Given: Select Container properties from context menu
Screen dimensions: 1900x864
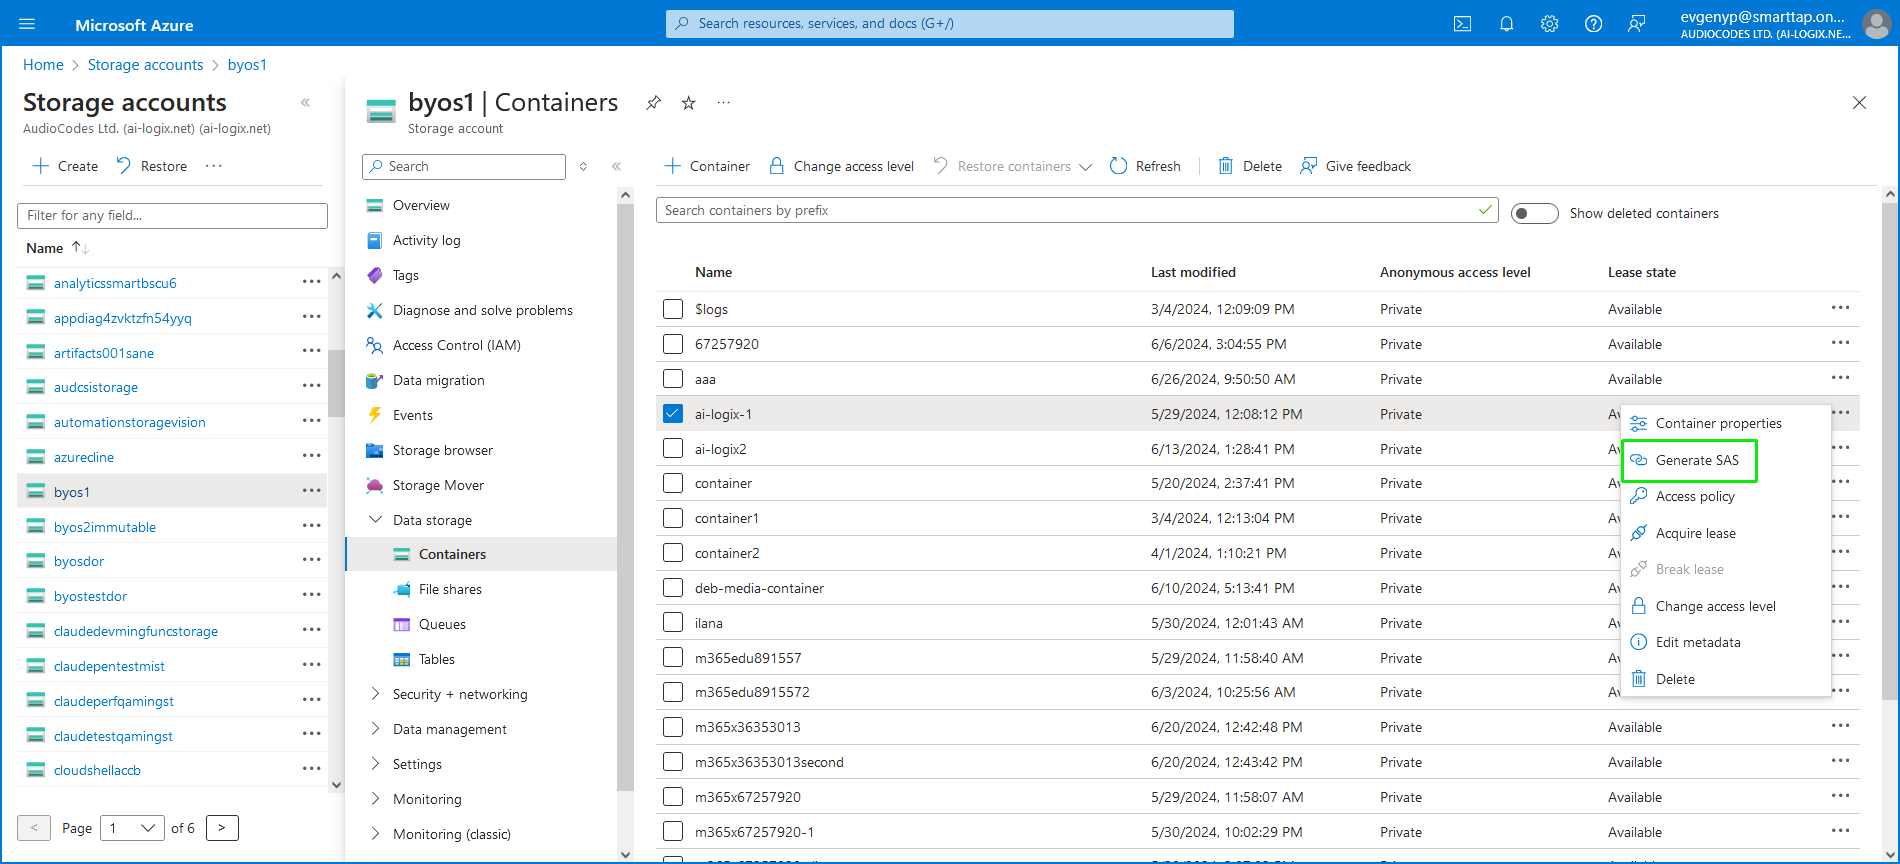Looking at the screenshot, I should click(x=1718, y=423).
